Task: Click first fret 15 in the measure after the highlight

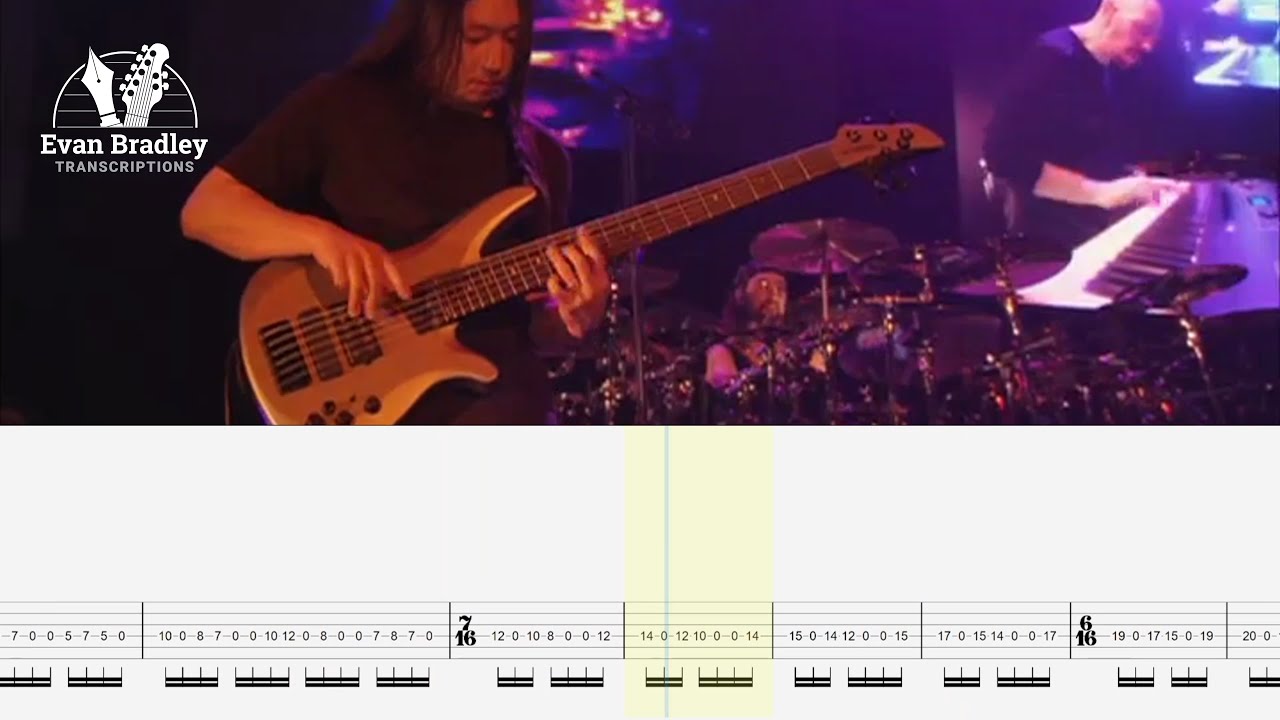Action: tap(796, 636)
